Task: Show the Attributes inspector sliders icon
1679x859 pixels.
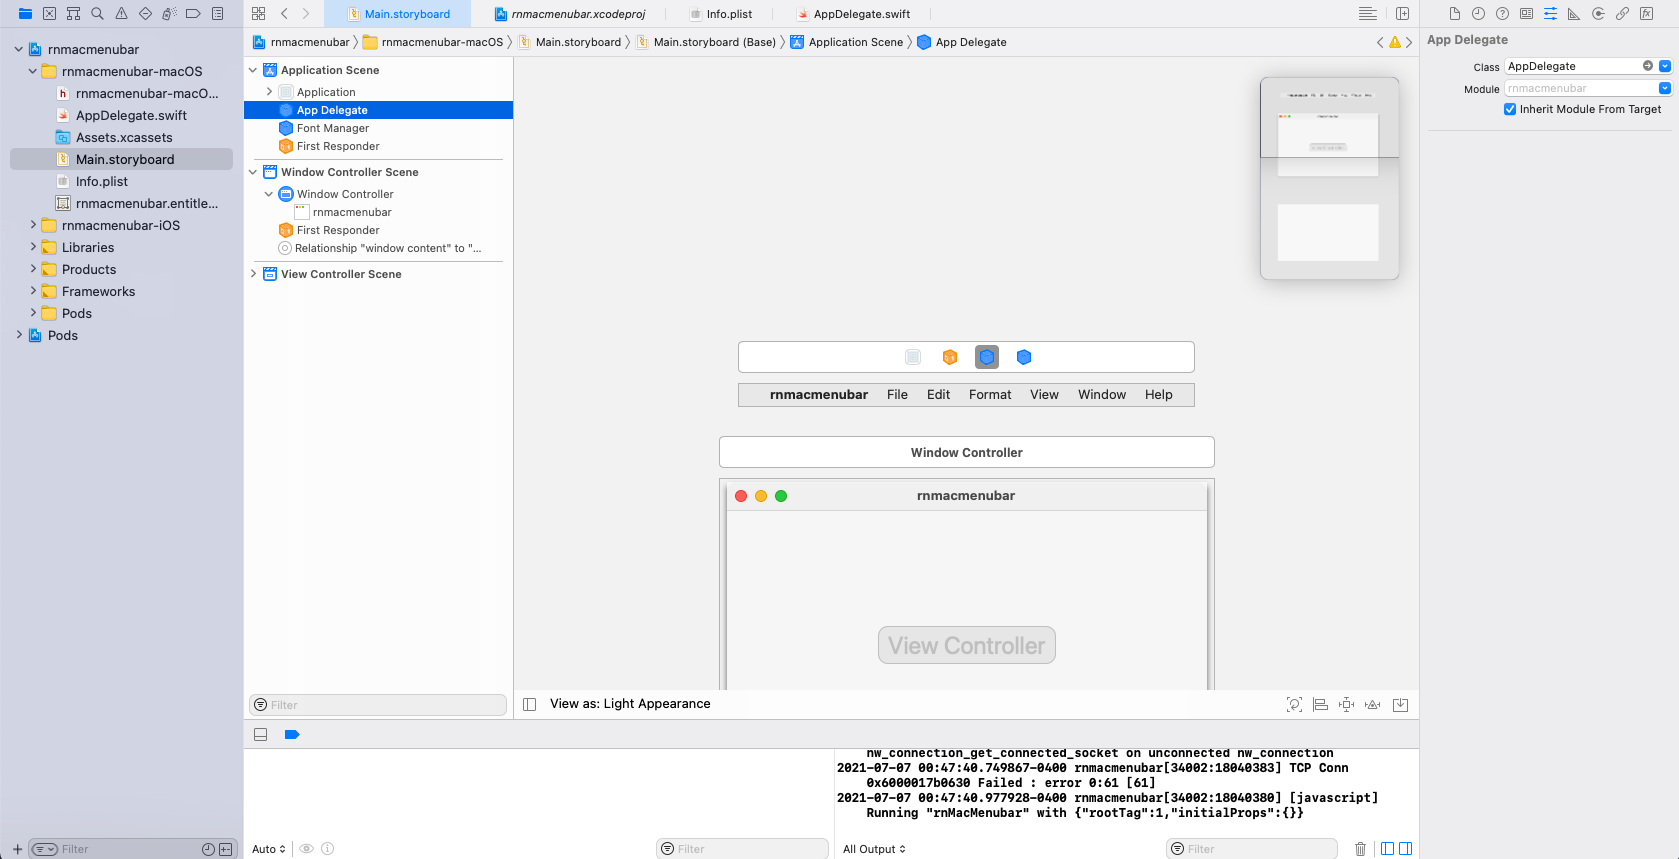Action: [x=1550, y=14]
